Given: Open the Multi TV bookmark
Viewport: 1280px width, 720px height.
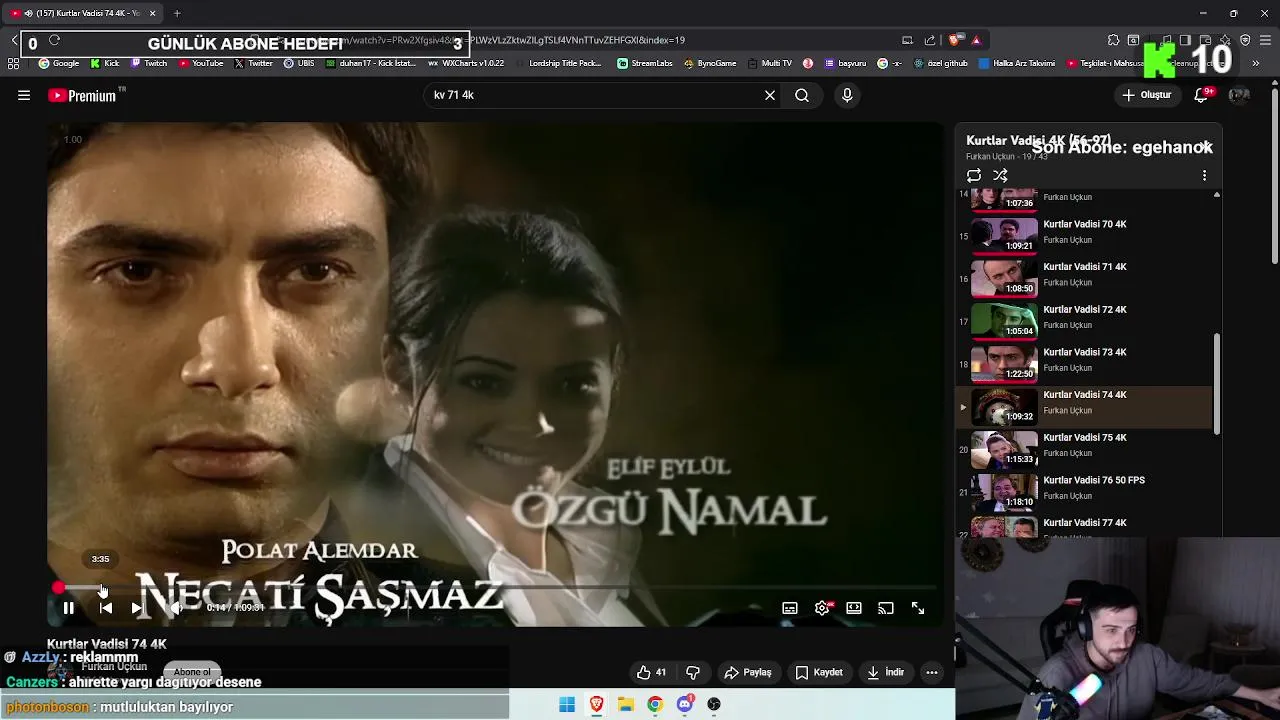Looking at the screenshot, I should (x=769, y=63).
